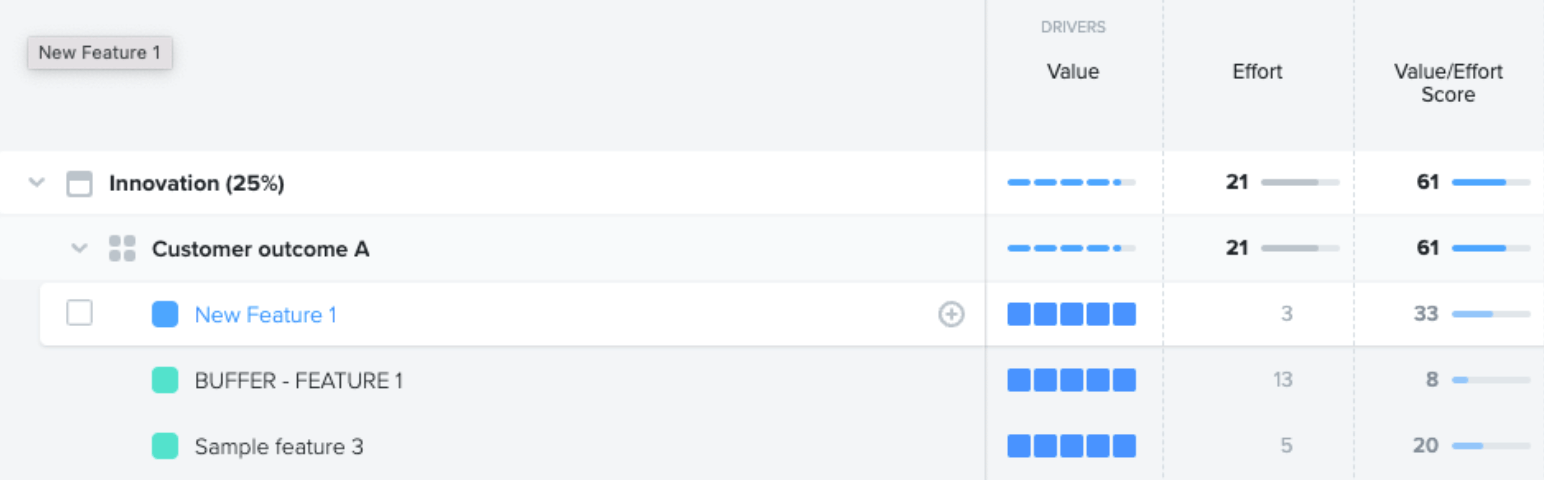Tick the checkbox beside New Feature 1
Viewport: 1544px width, 480px height.
tap(80, 314)
